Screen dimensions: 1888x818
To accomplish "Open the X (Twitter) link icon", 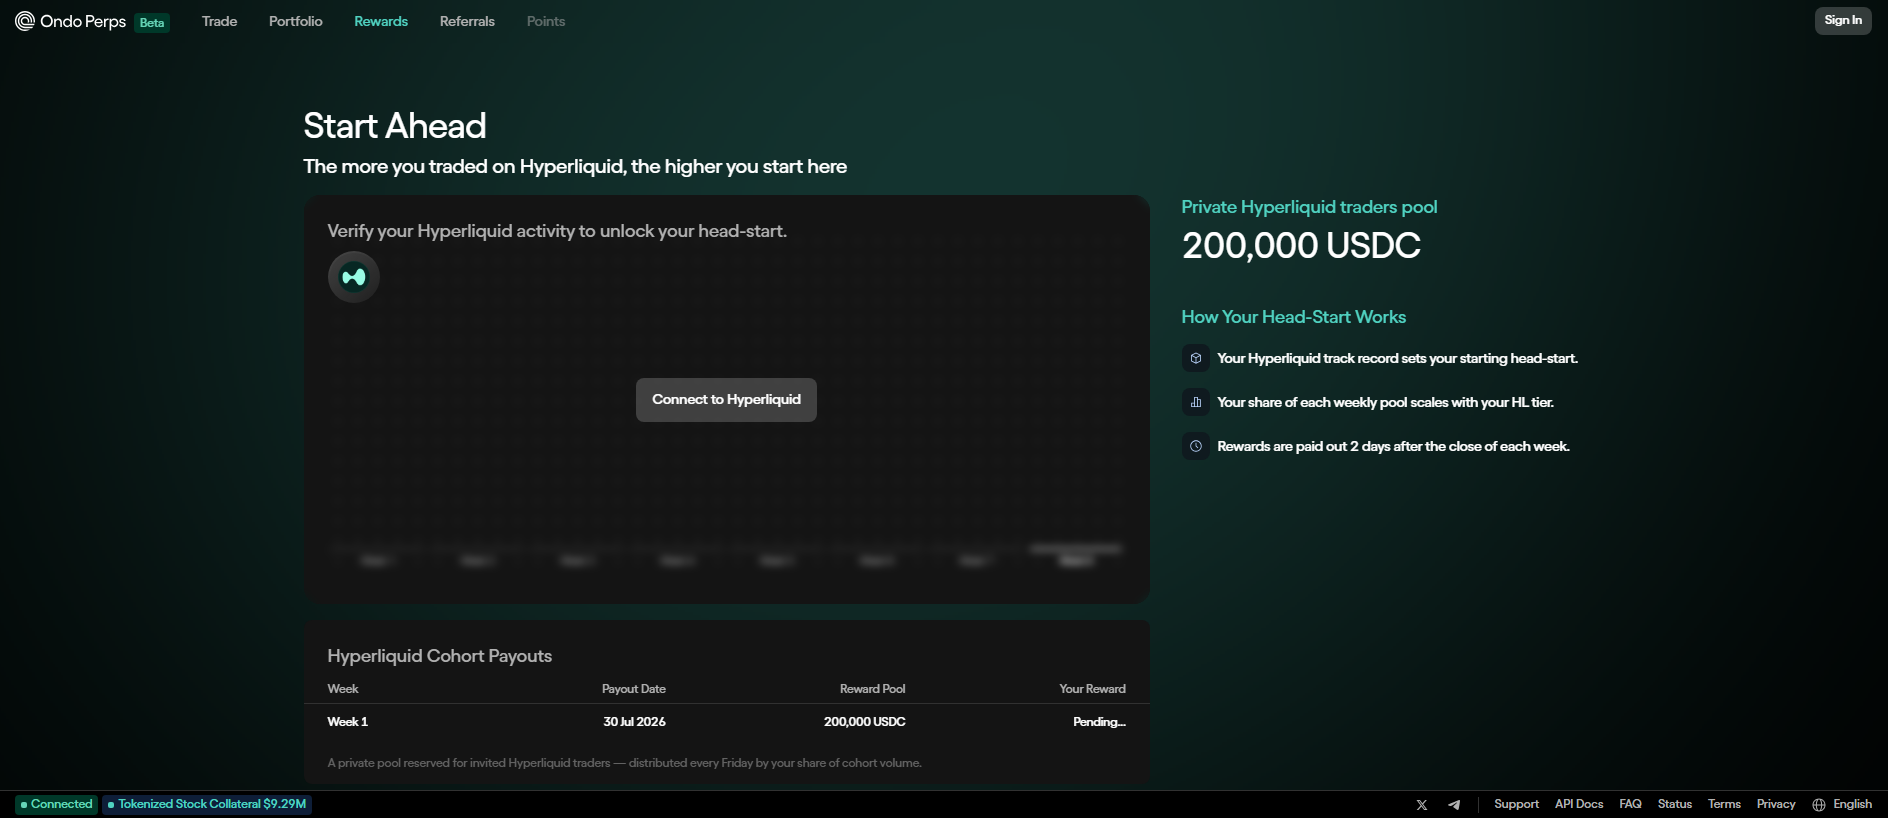I will tap(1422, 805).
